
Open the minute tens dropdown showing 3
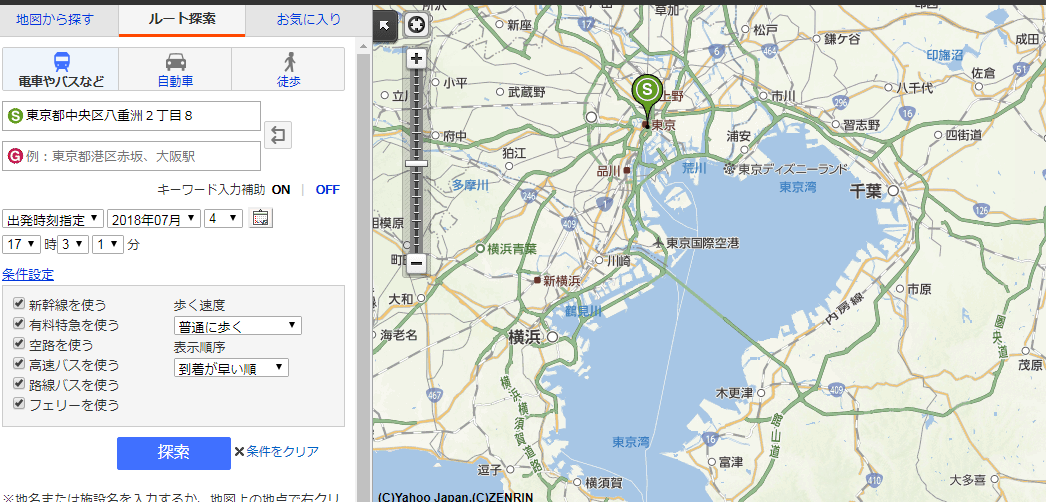(x=73, y=245)
